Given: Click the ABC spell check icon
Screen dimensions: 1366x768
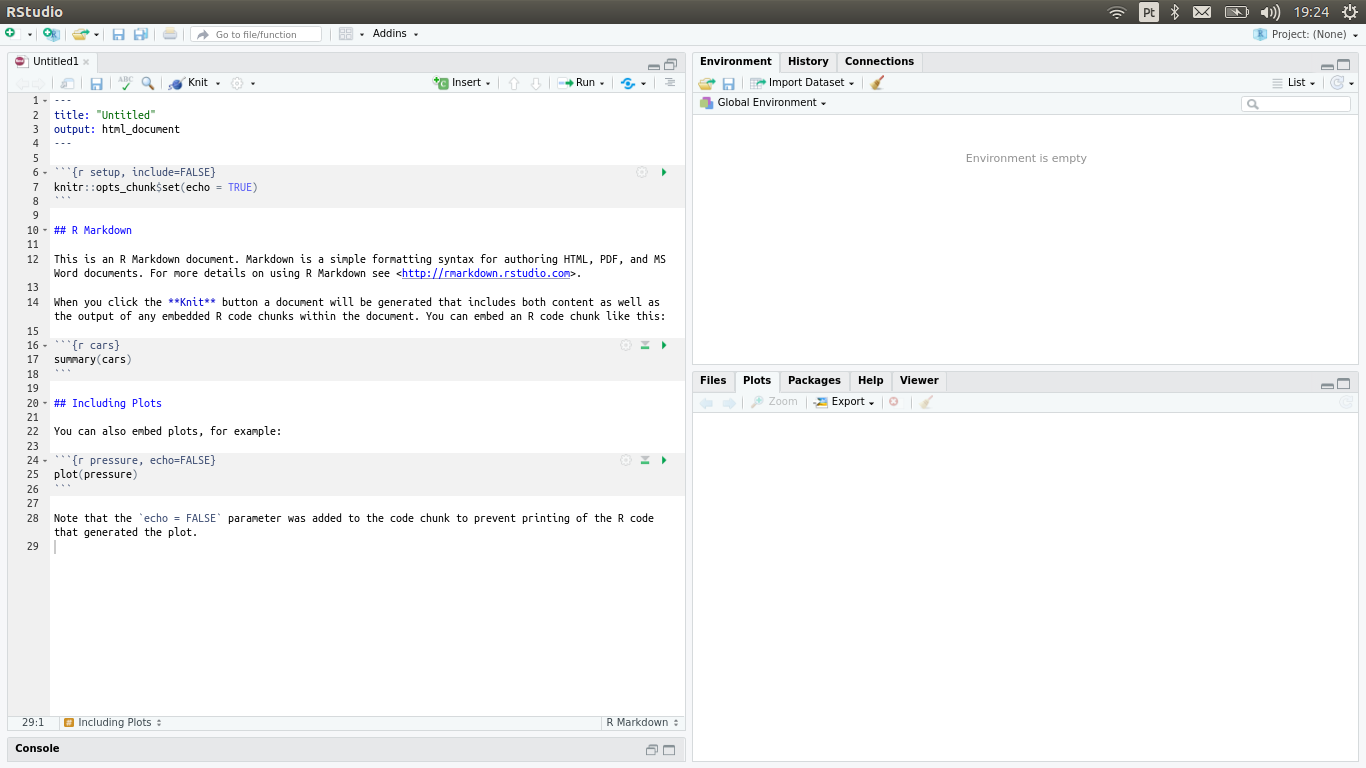Looking at the screenshot, I should tap(125, 83).
